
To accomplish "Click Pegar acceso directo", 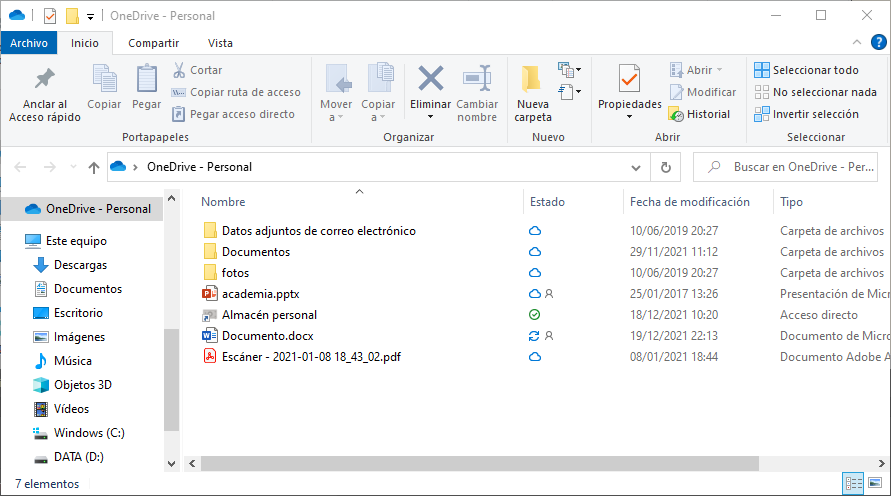I will point(233,114).
